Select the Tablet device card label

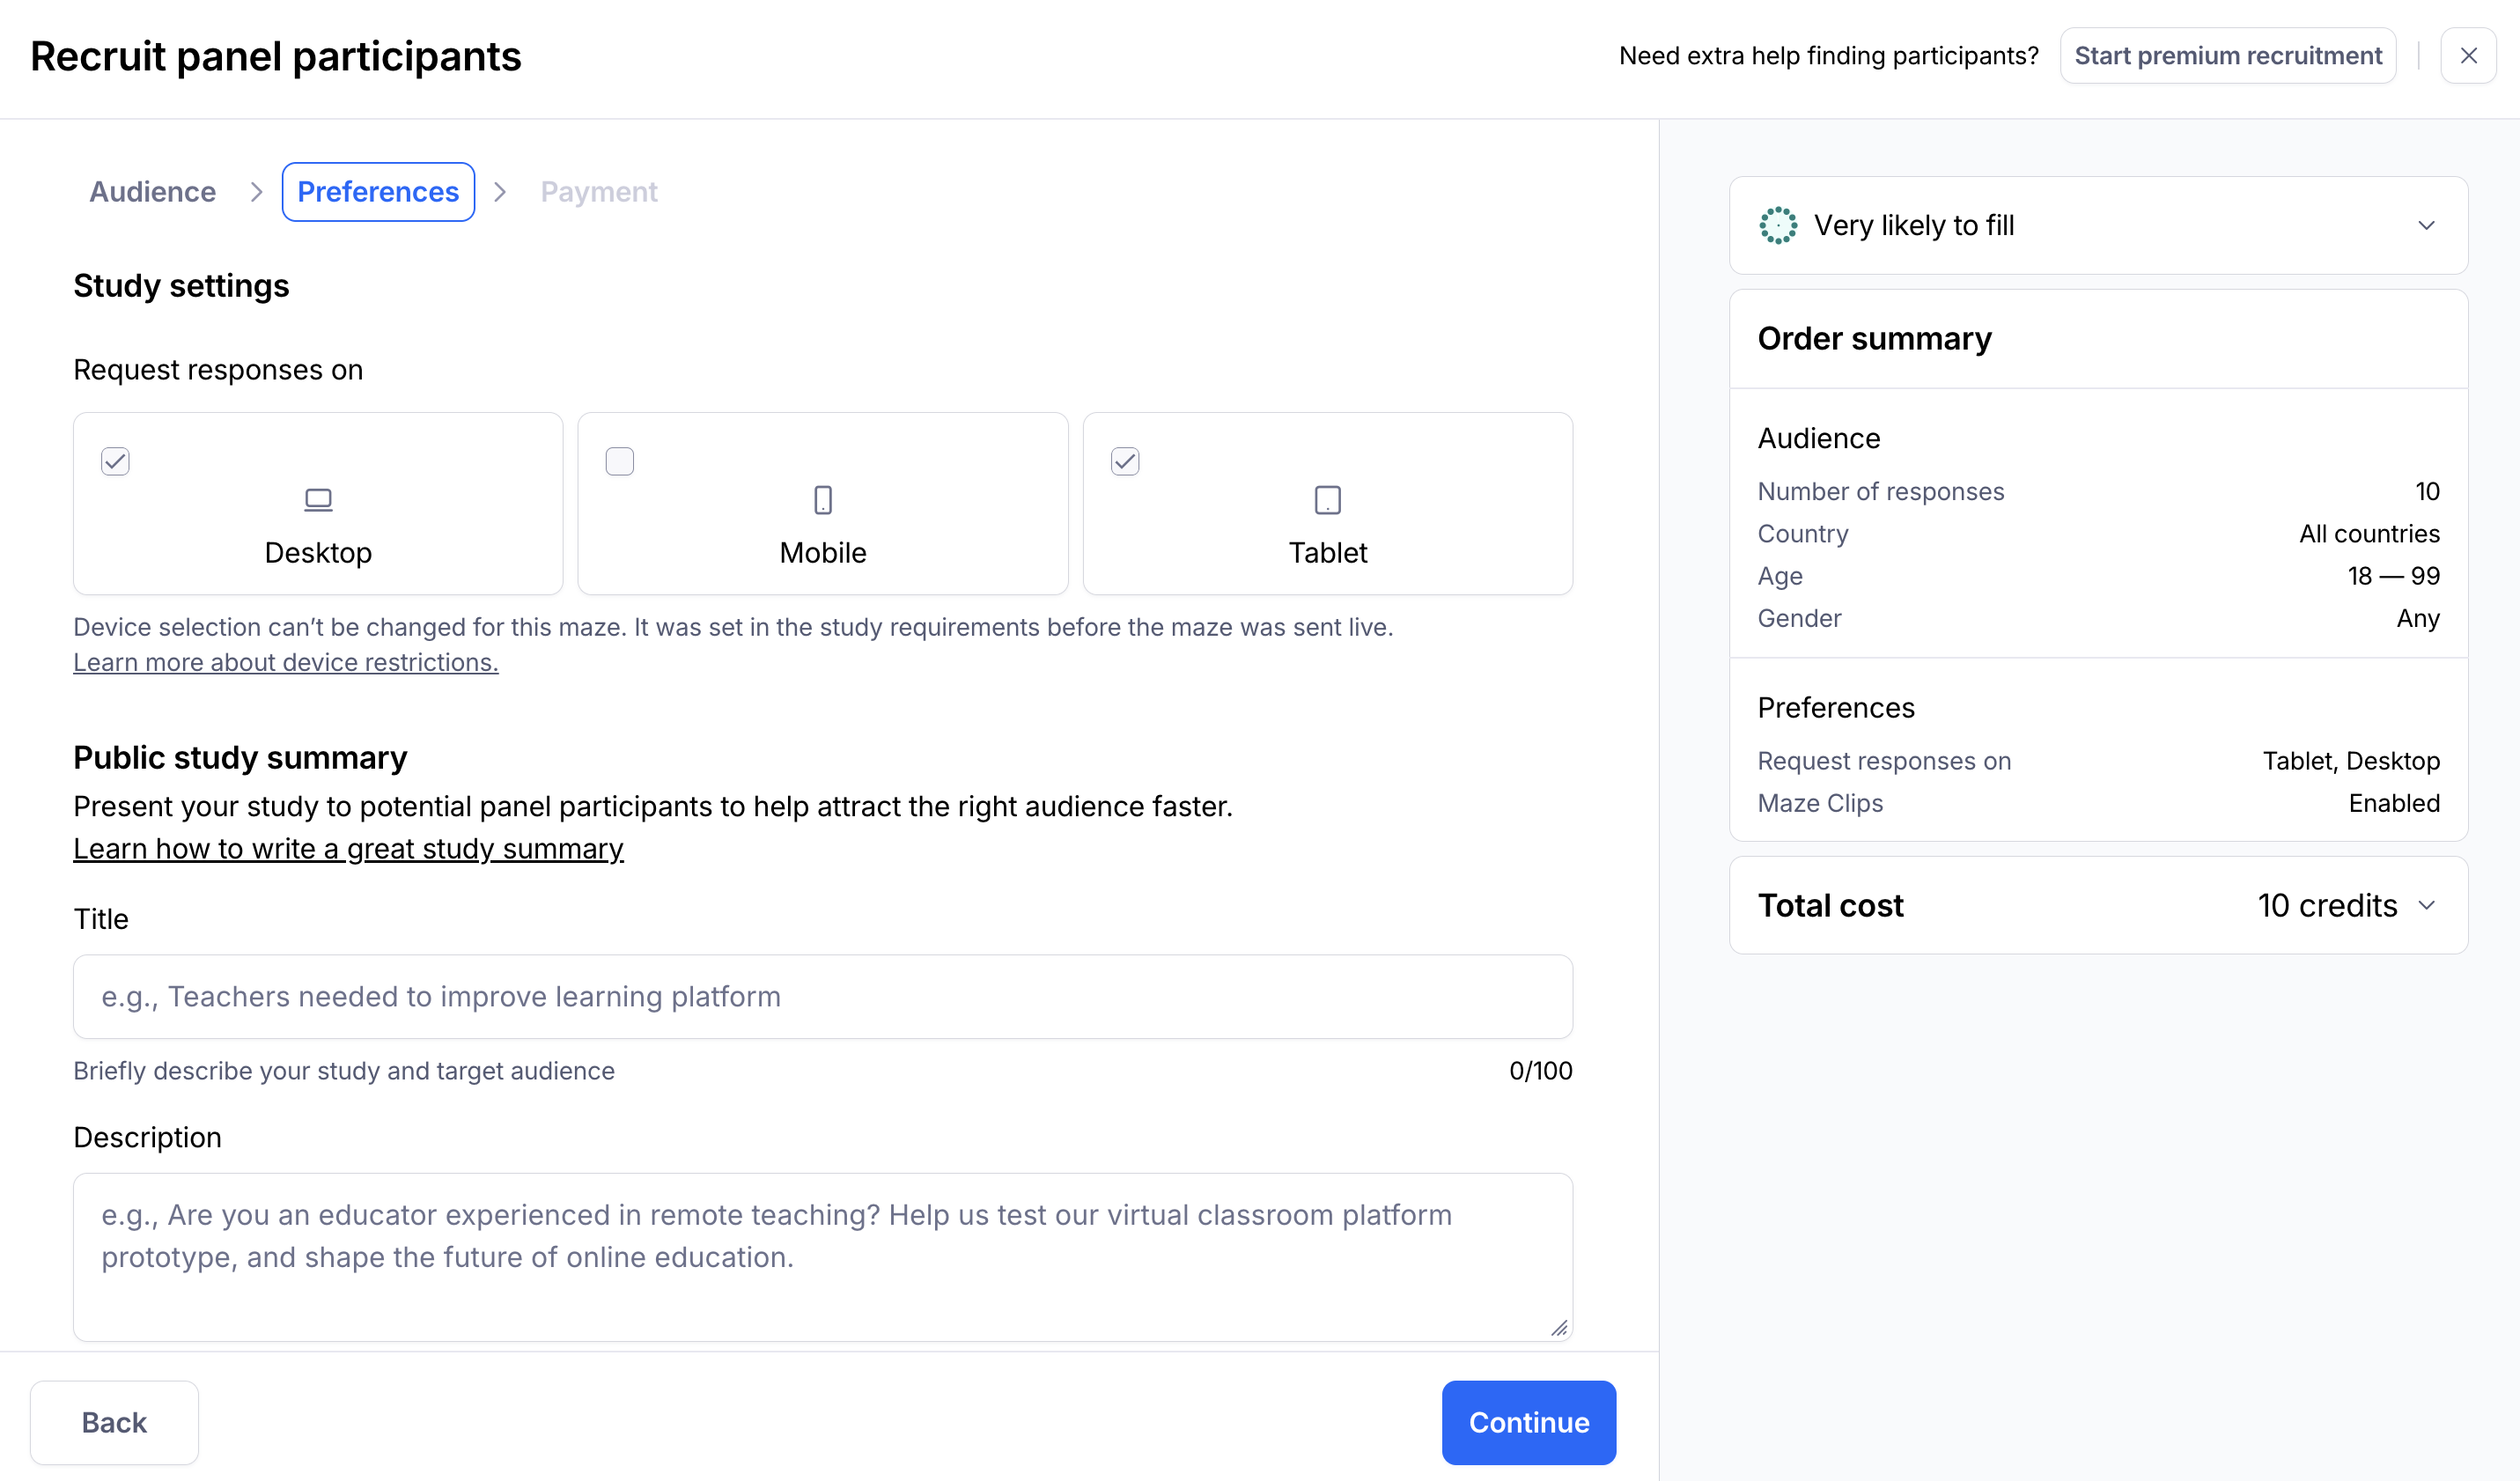[1328, 553]
